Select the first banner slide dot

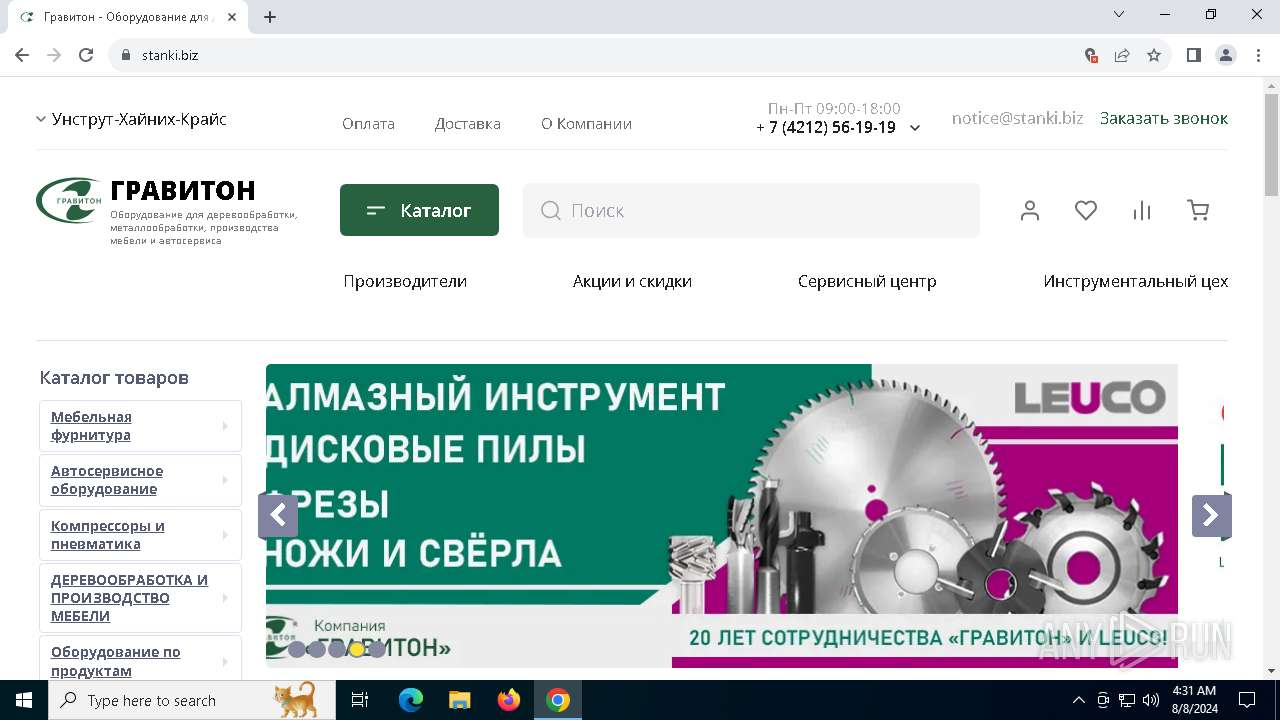click(296, 649)
